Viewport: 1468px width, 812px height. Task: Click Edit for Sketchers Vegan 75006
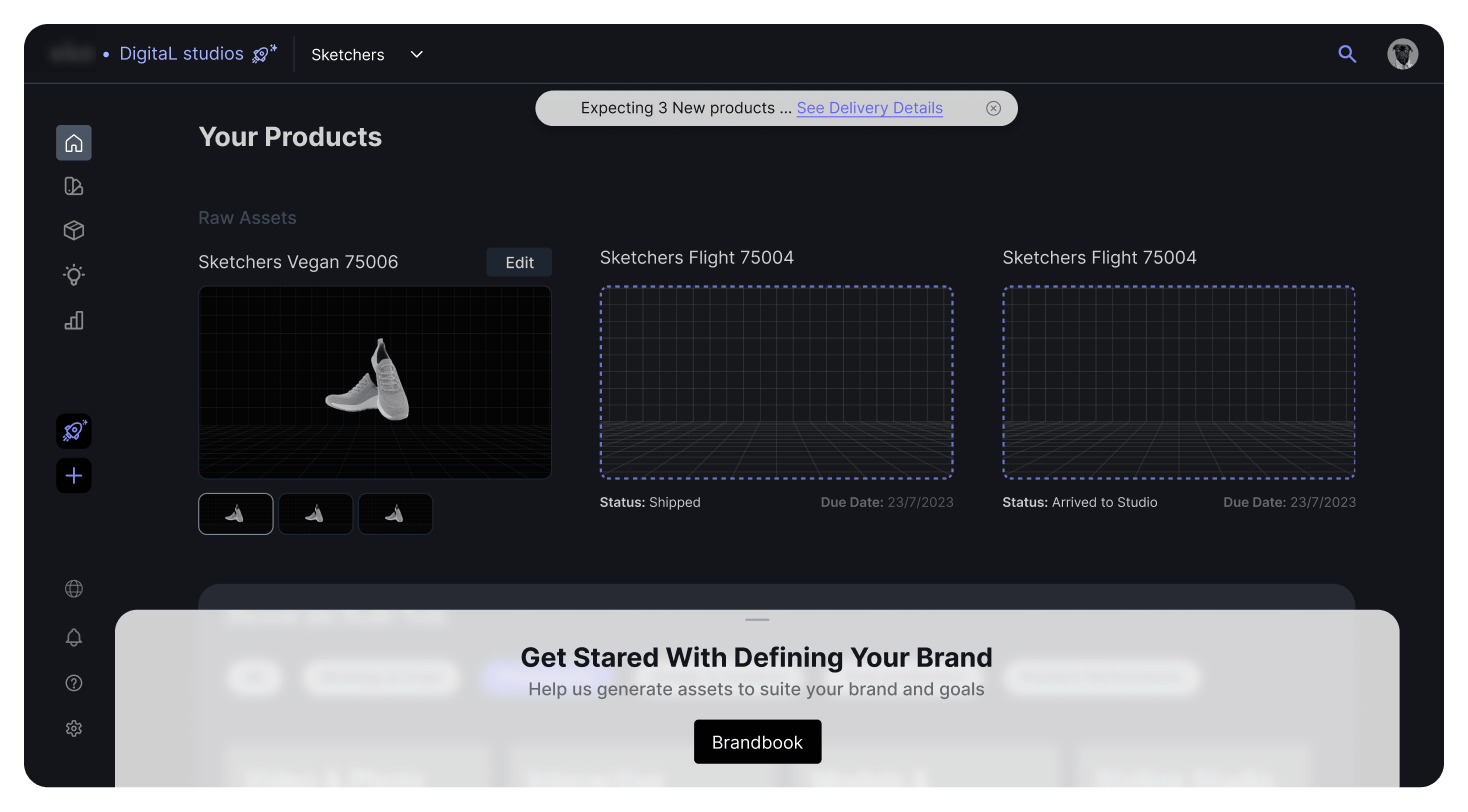pos(519,262)
